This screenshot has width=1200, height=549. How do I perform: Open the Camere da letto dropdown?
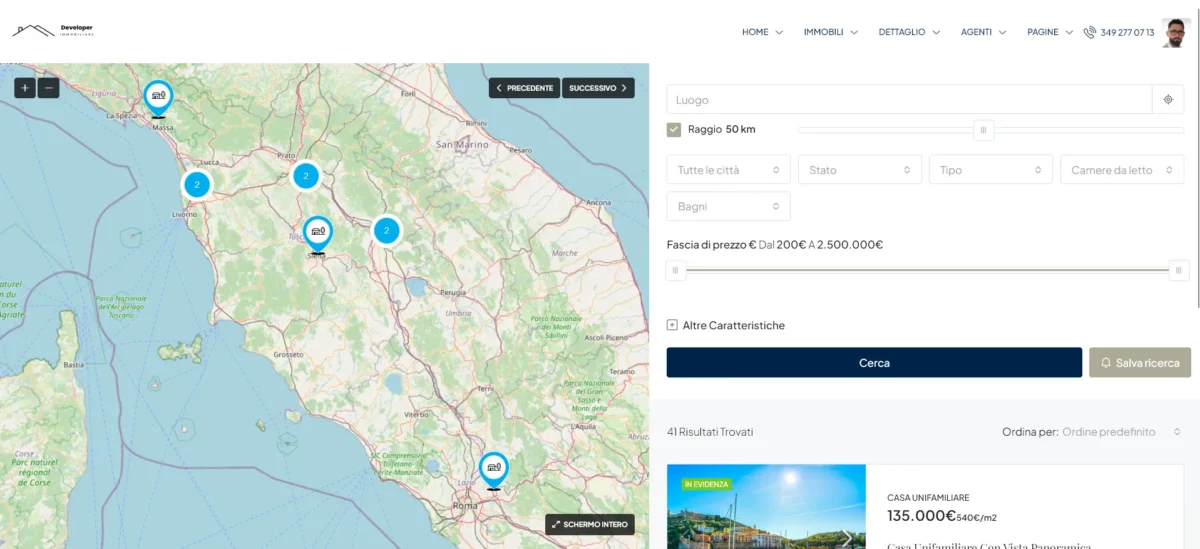pos(1122,170)
